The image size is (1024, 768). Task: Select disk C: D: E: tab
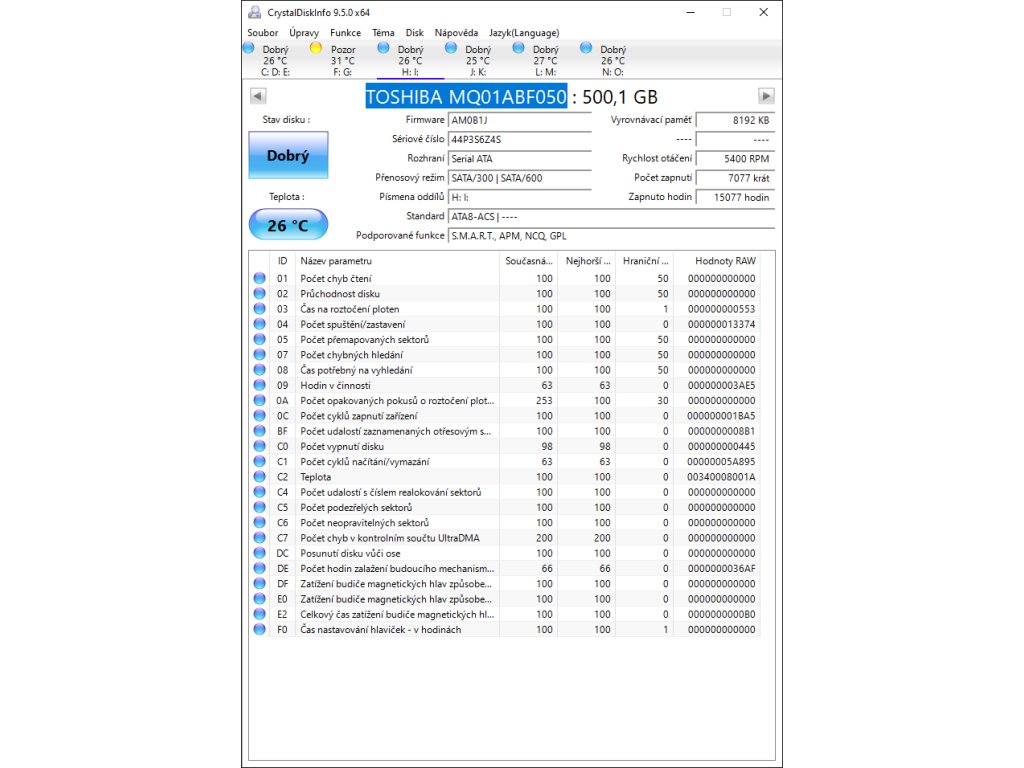click(x=276, y=60)
